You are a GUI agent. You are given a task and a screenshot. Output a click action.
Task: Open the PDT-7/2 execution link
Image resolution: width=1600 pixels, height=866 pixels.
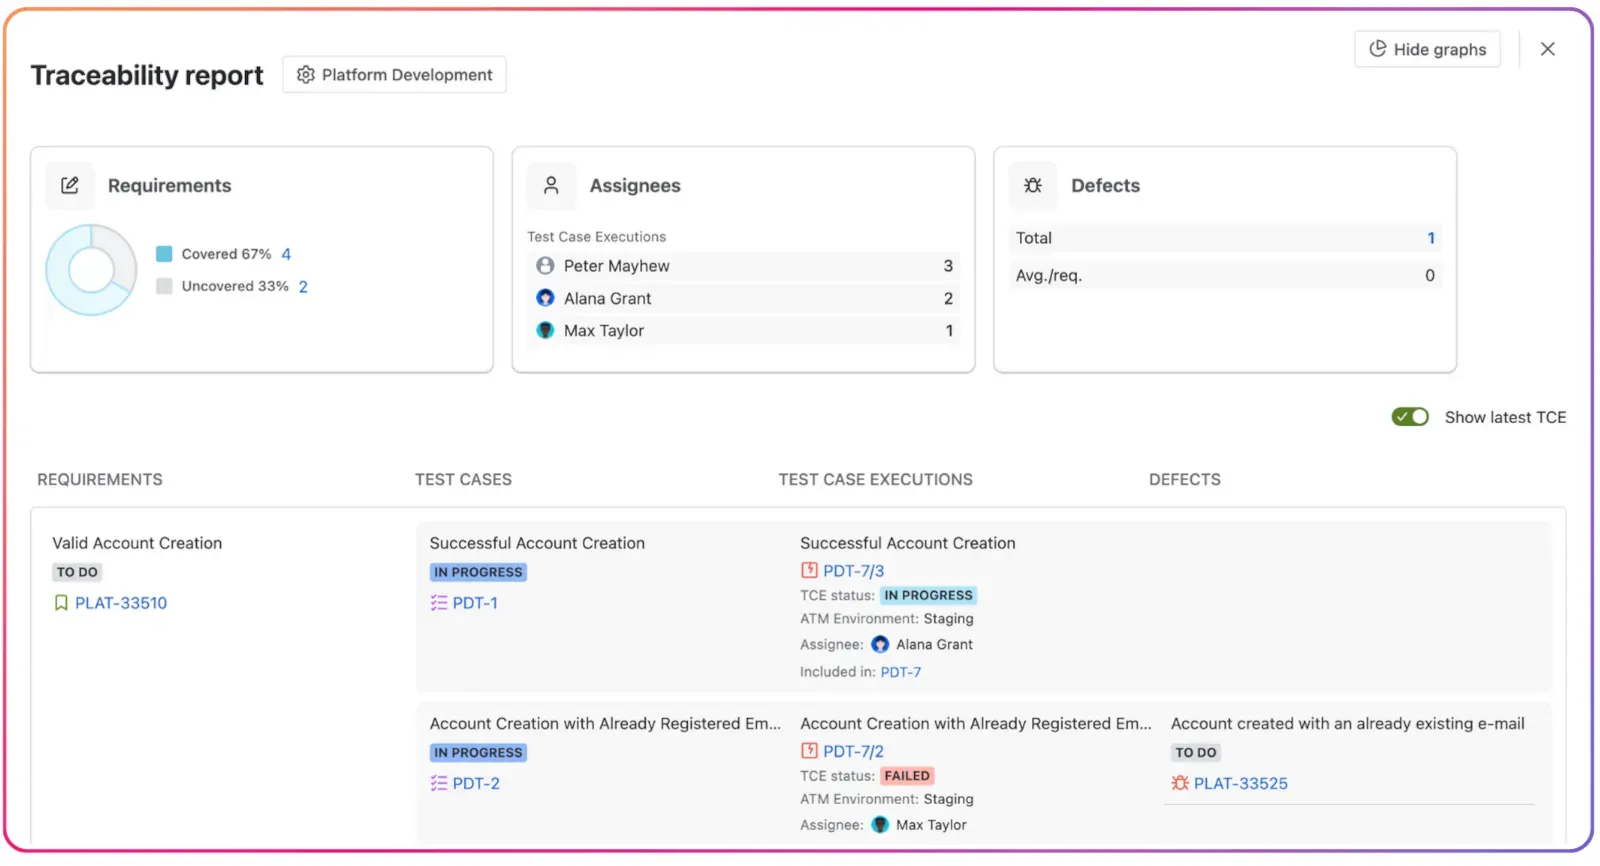point(853,752)
